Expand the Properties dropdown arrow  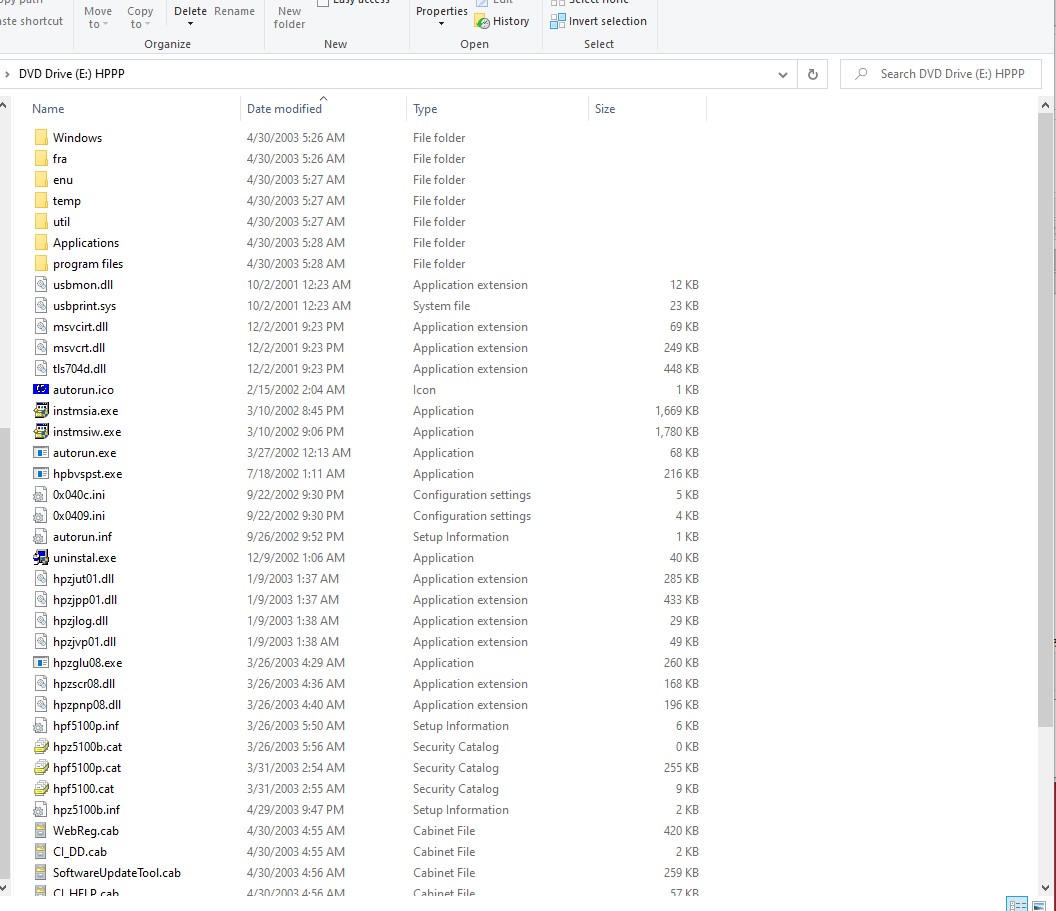click(x=441, y=24)
